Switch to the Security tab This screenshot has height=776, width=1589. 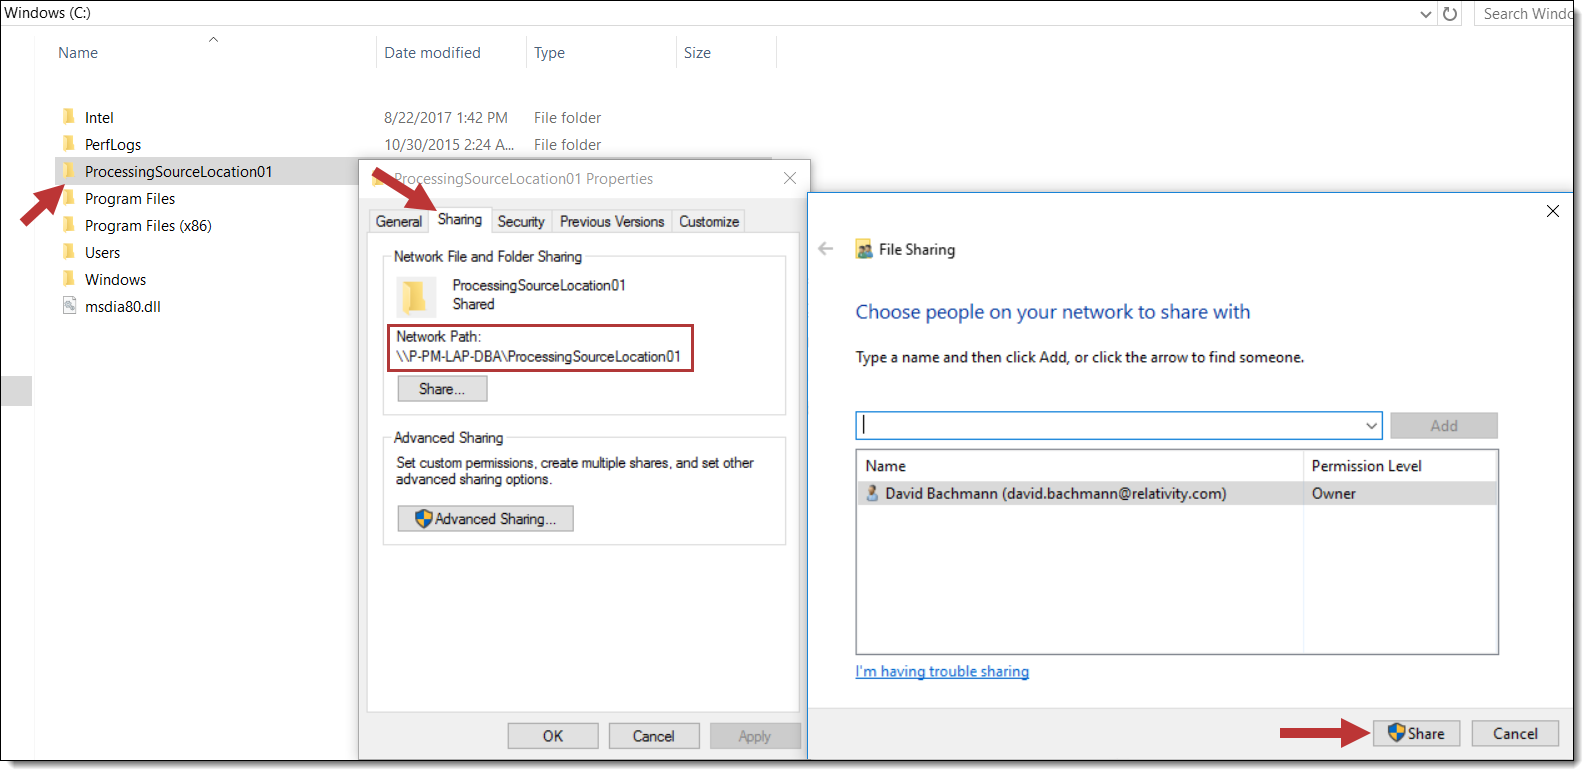pyautogui.click(x=521, y=222)
